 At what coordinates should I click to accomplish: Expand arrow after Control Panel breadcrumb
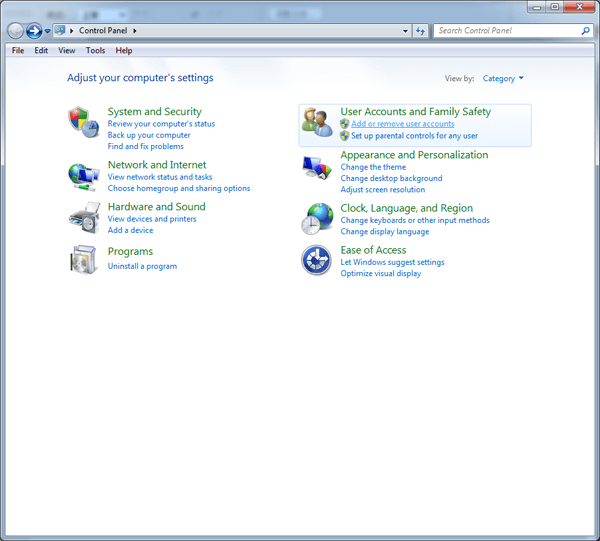tap(135, 31)
